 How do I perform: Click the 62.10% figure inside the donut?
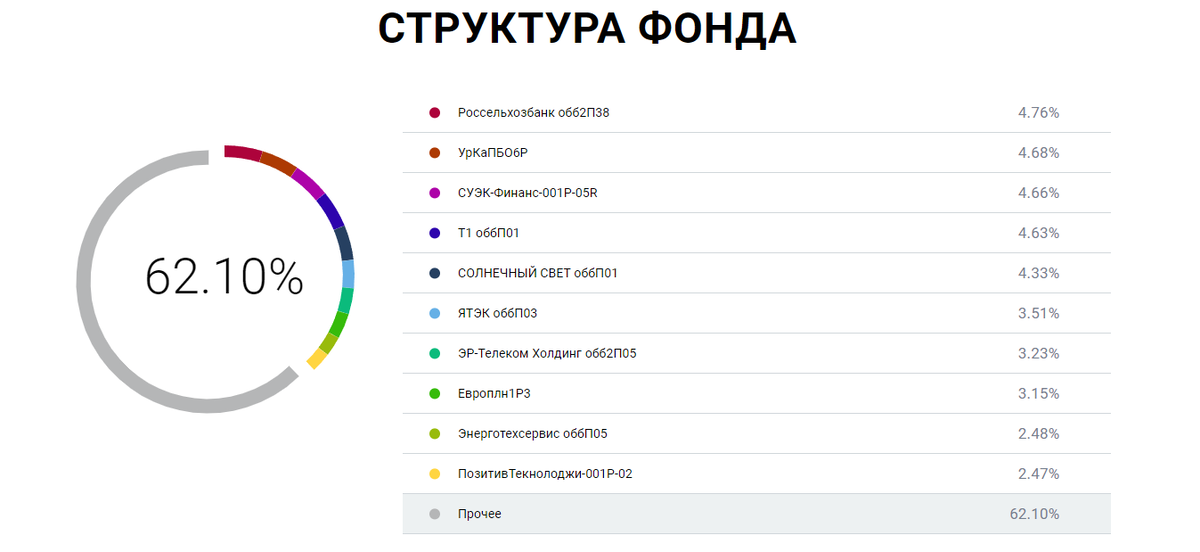click(224, 277)
